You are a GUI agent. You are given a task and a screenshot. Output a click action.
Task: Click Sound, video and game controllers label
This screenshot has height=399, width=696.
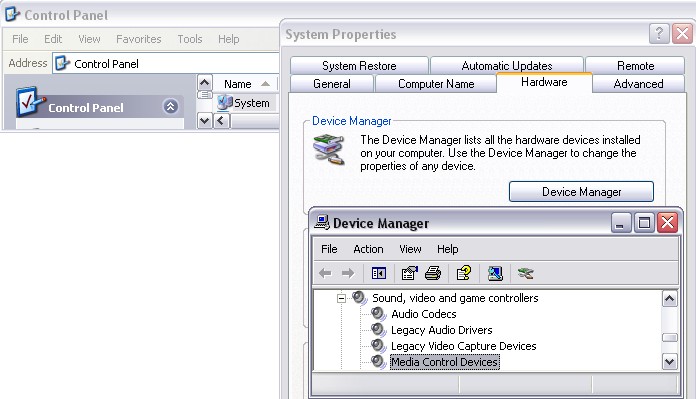455,298
